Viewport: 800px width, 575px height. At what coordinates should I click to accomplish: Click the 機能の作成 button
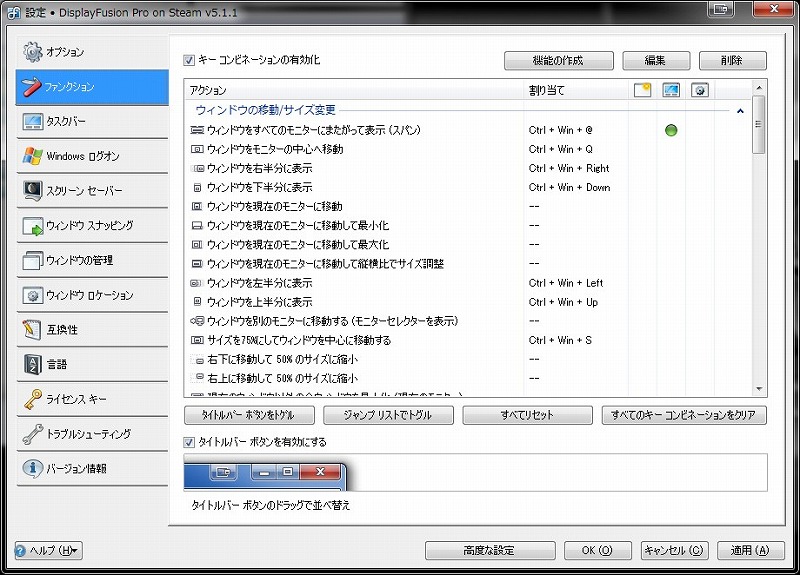pos(559,61)
